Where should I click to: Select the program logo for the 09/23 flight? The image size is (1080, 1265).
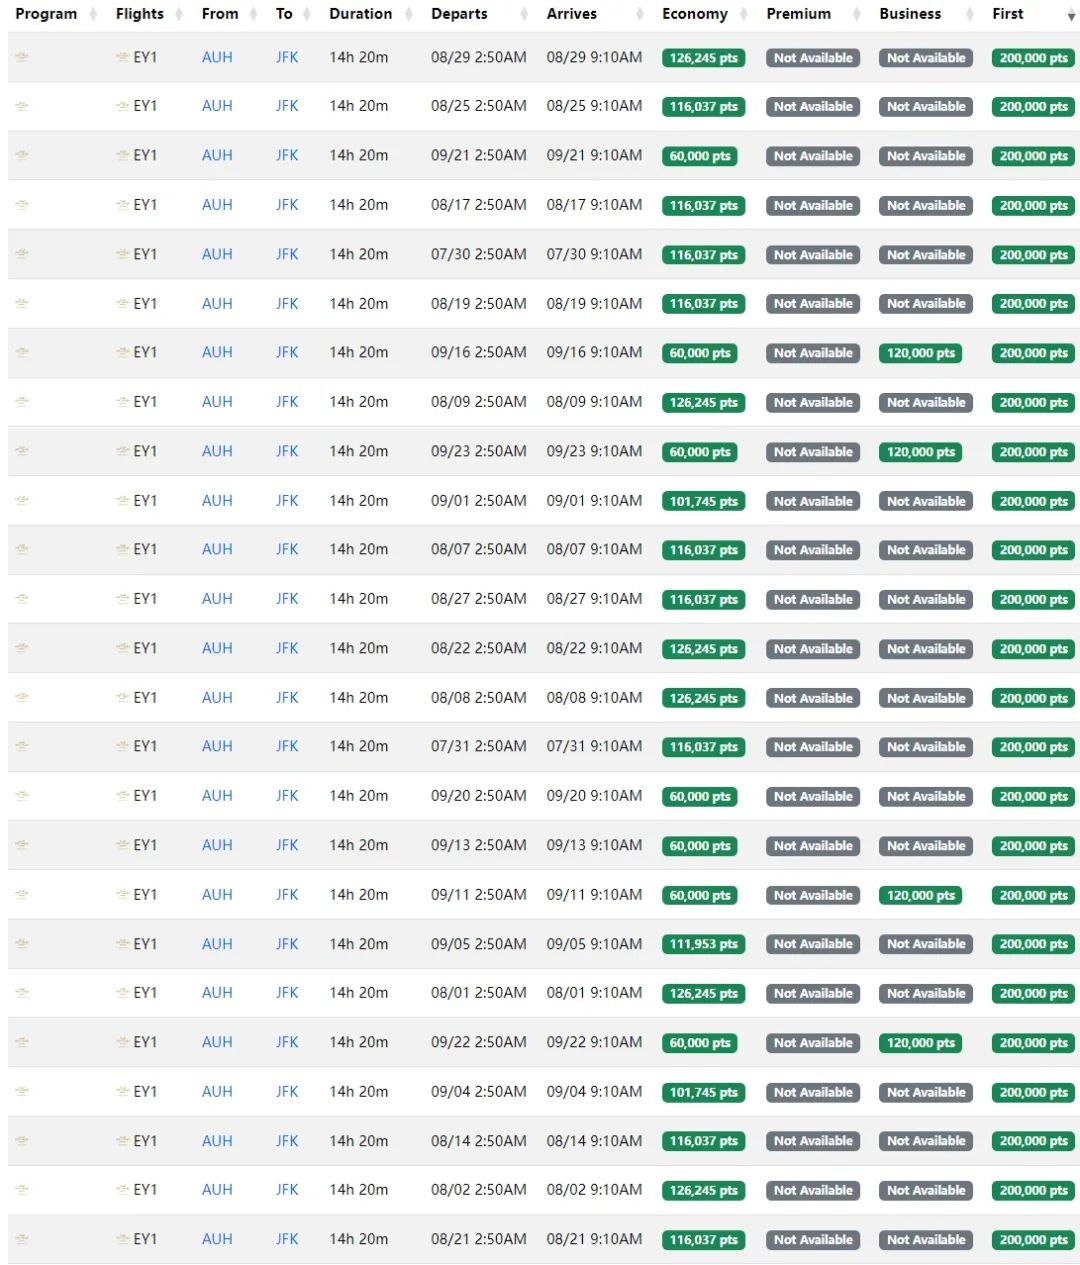[x=22, y=451]
